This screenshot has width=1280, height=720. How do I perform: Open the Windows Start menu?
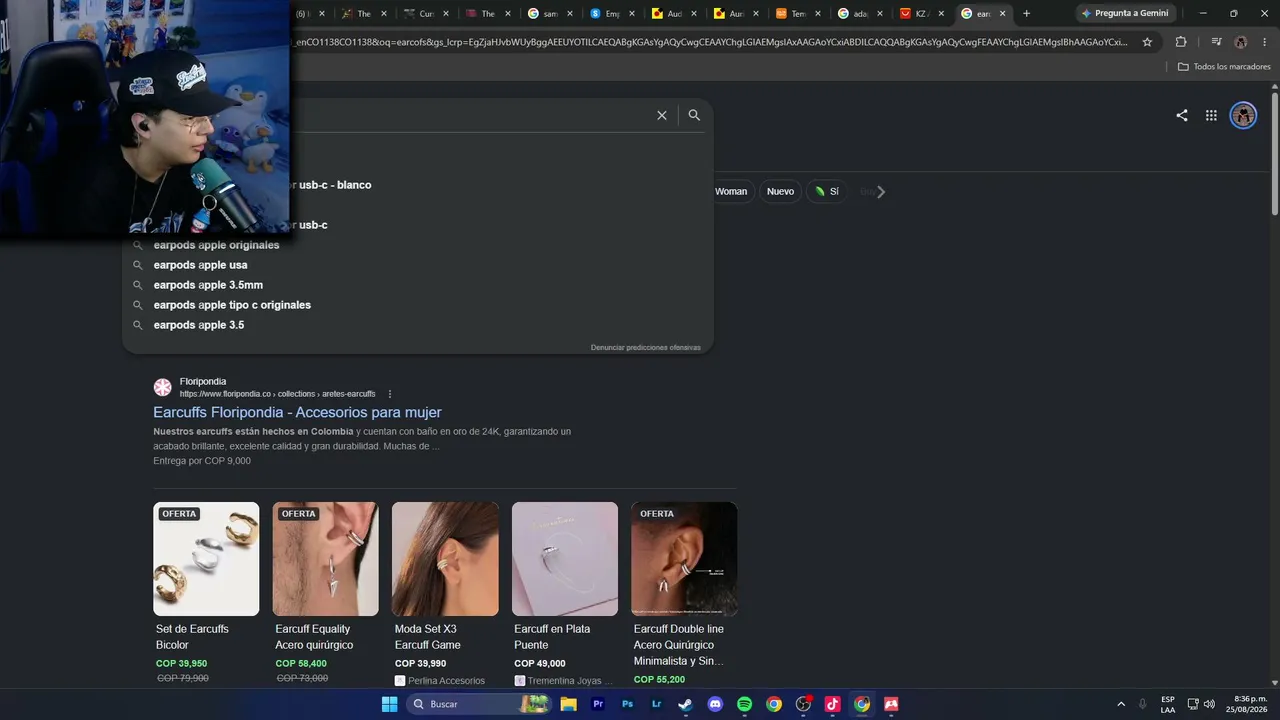389,704
